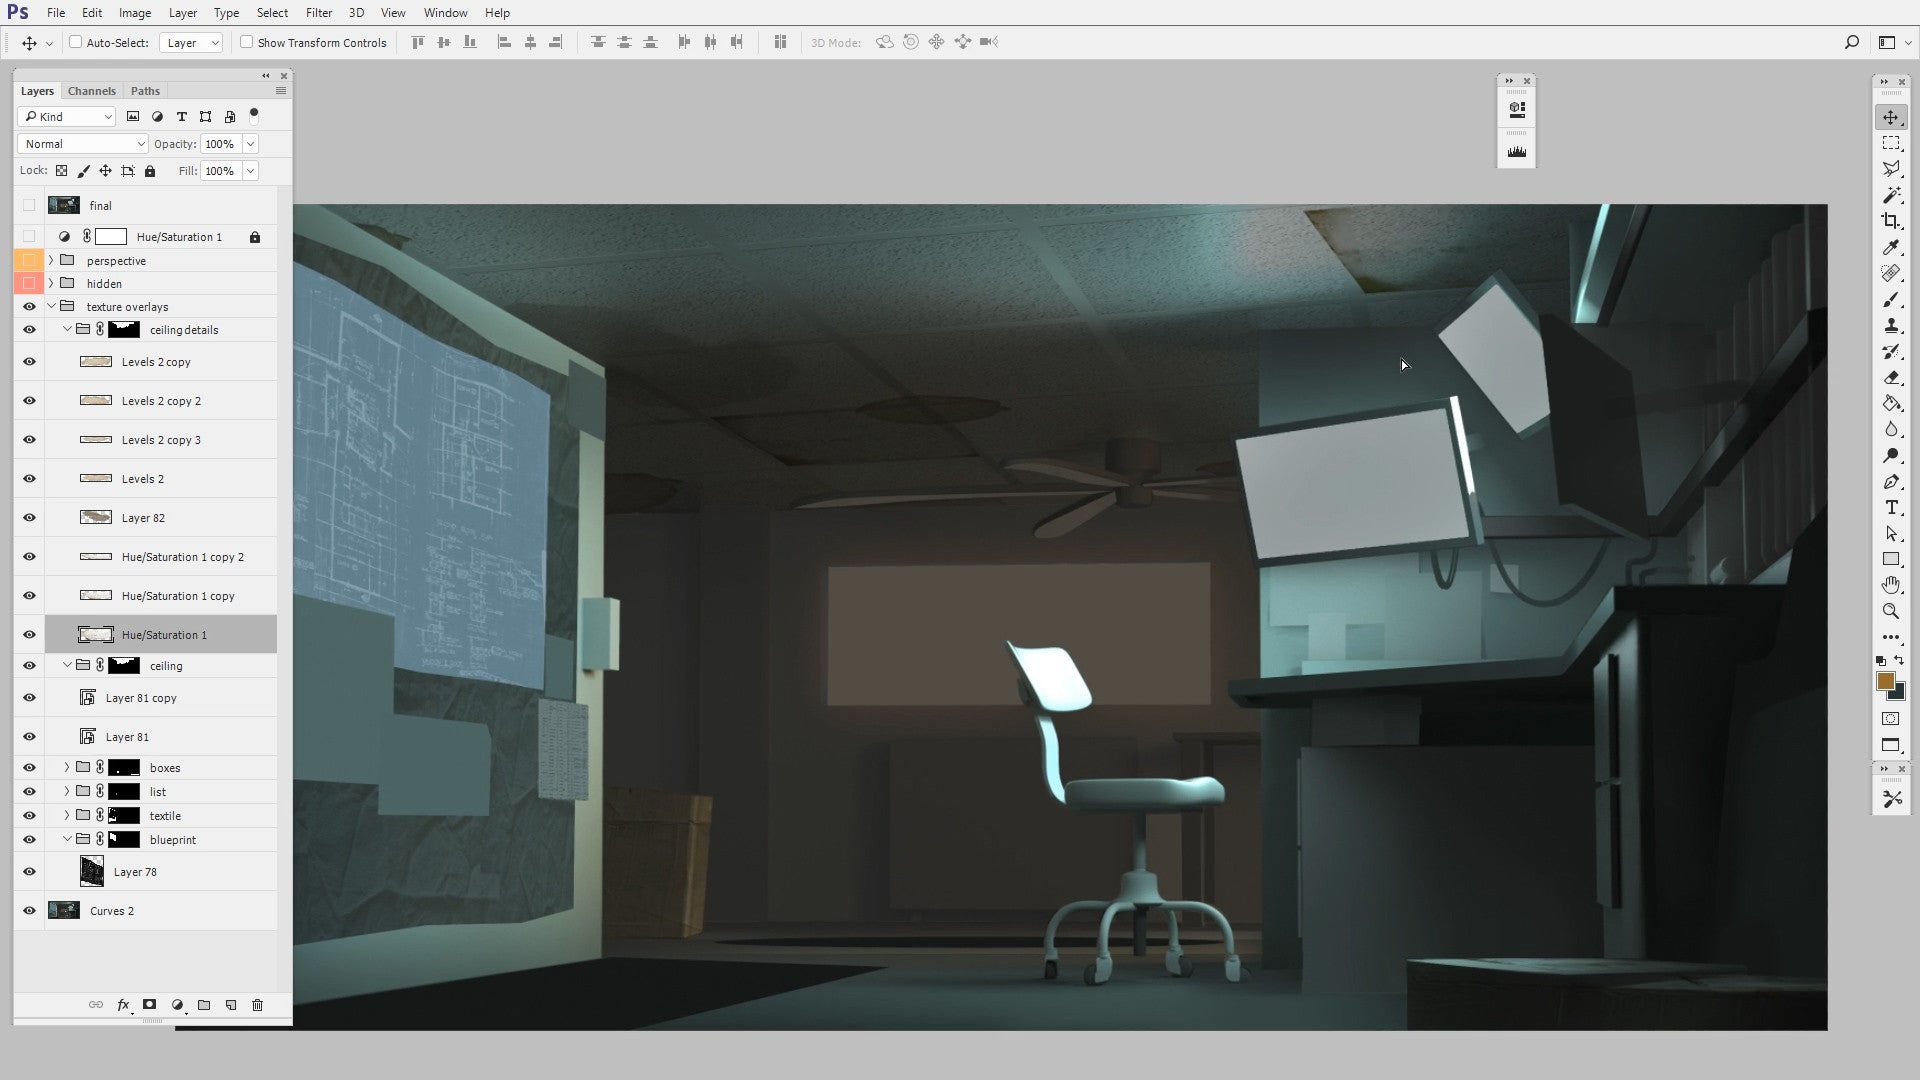
Task: Open the Filter menu
Action: (319, 12)
